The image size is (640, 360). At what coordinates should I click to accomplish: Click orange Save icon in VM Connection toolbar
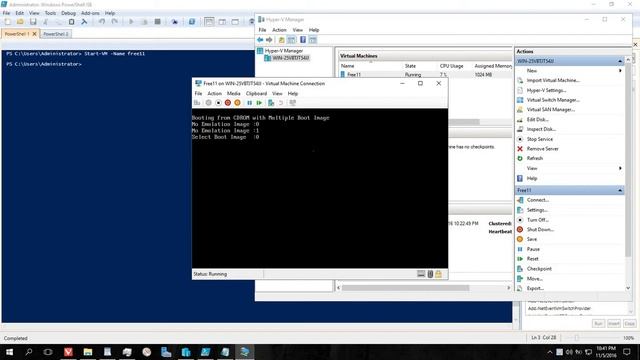tap(237, 103)
